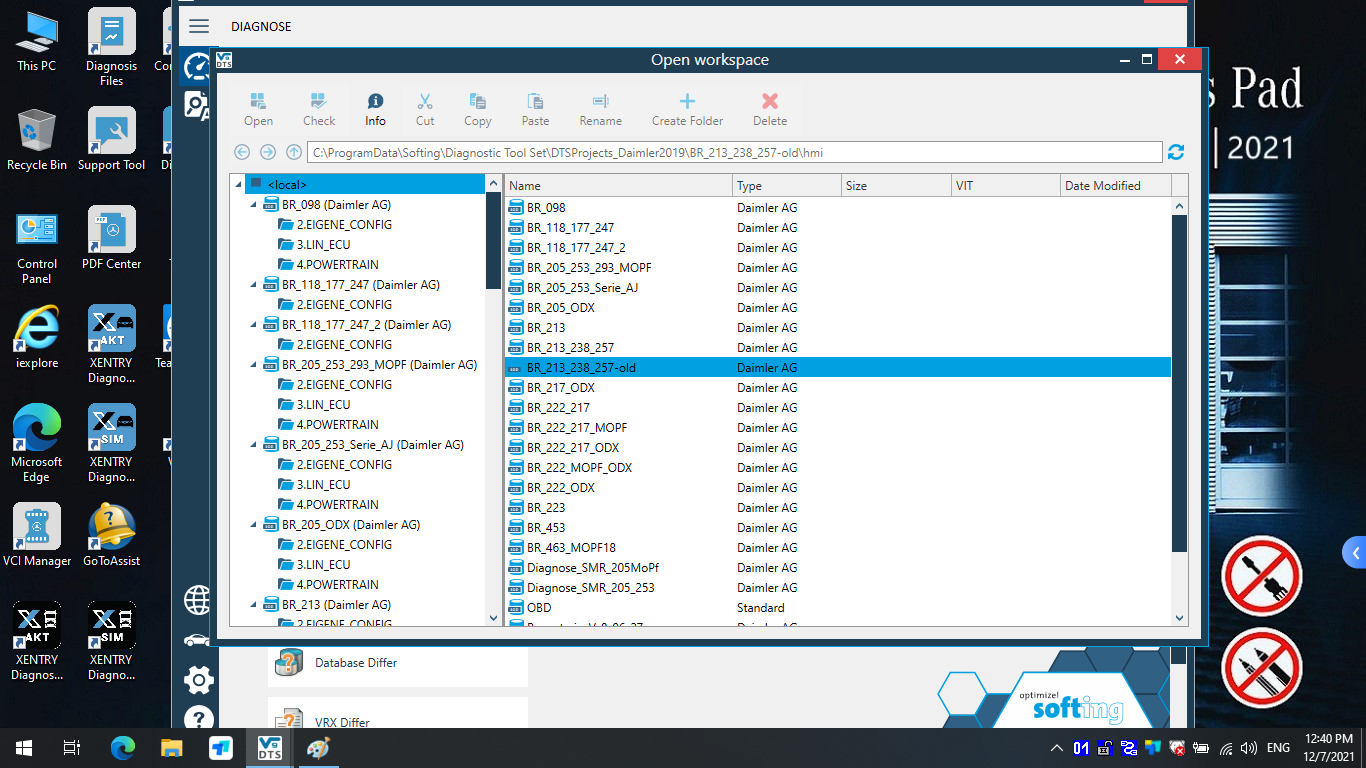
Task: Open the hamburger menu in DIAGNOSE window
Action: 199,27
